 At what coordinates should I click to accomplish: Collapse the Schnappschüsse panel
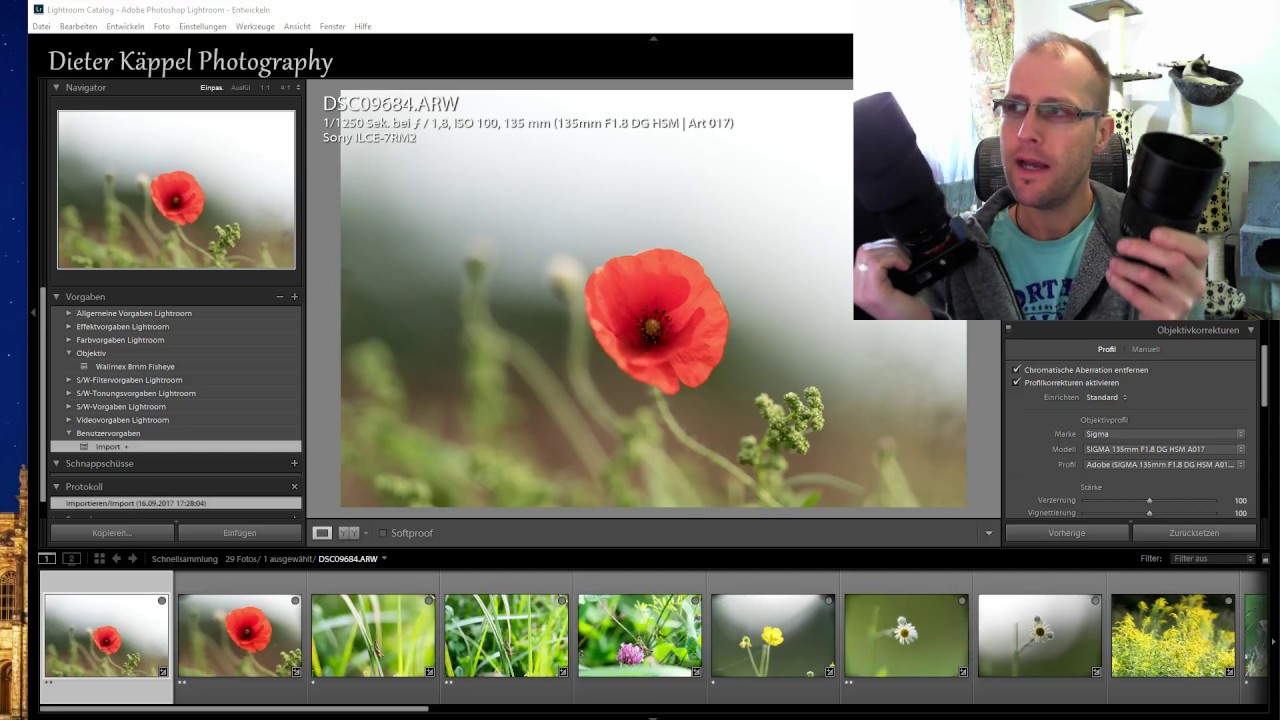click(x=56, y=464)
